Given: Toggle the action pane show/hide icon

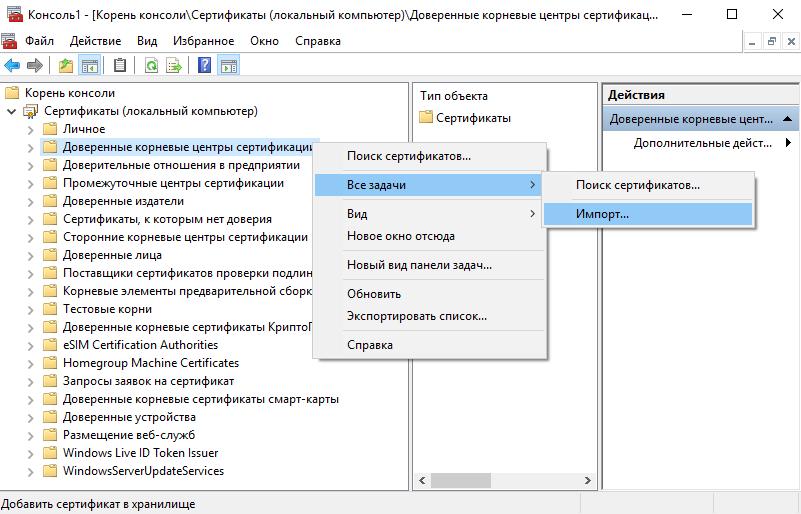Looking at the screenshot, I should click(228, 65).
